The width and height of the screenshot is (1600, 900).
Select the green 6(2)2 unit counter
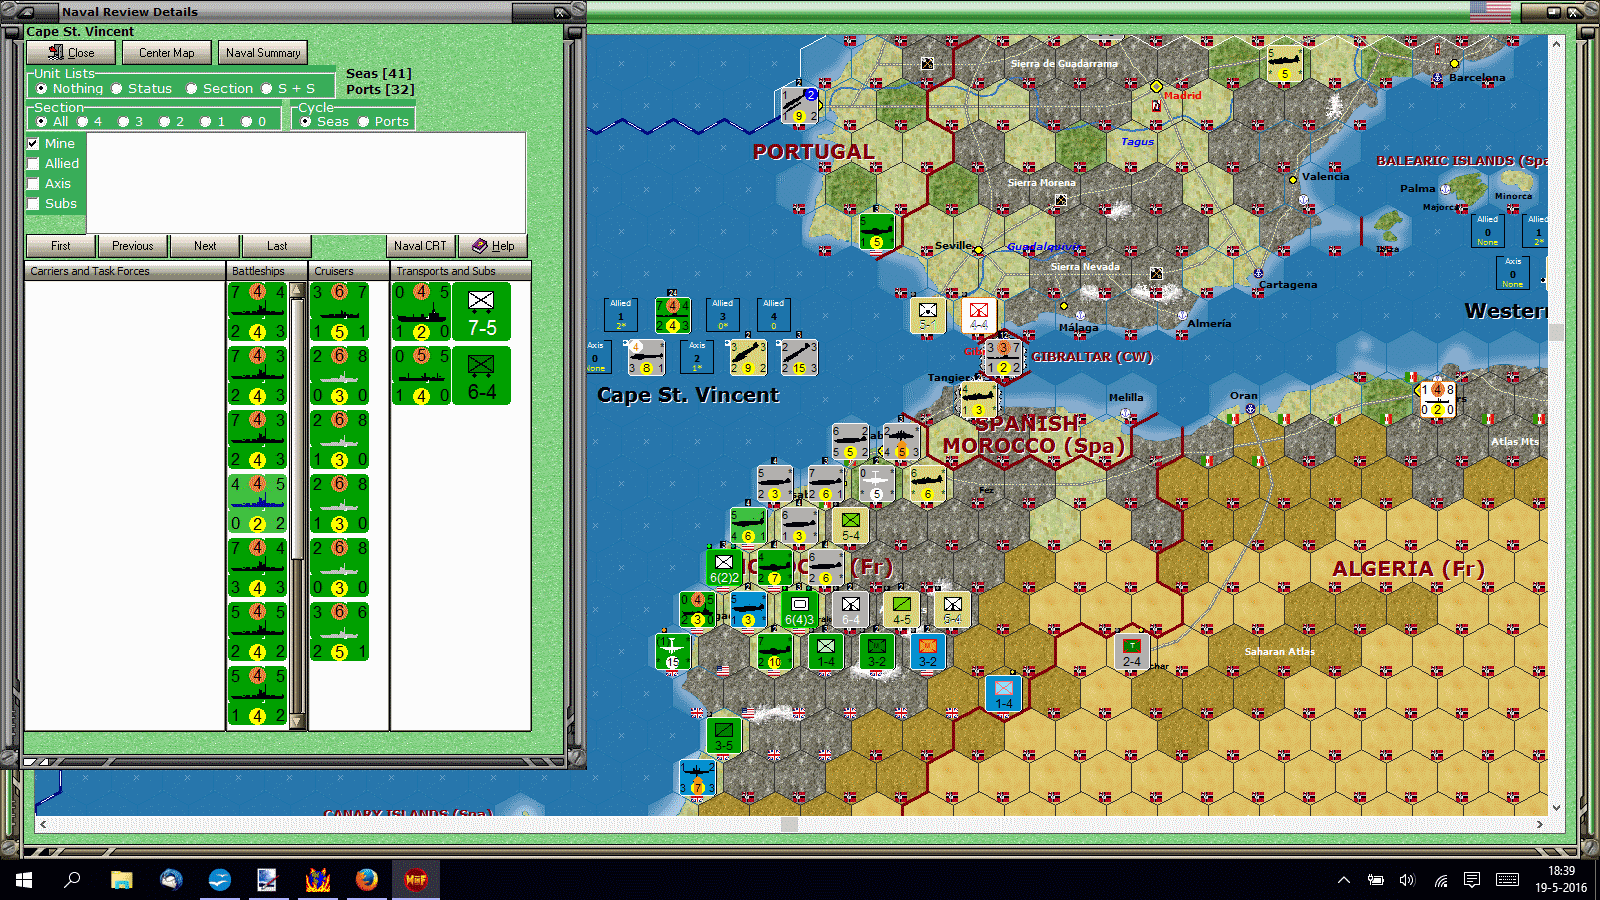coord(724,567)
